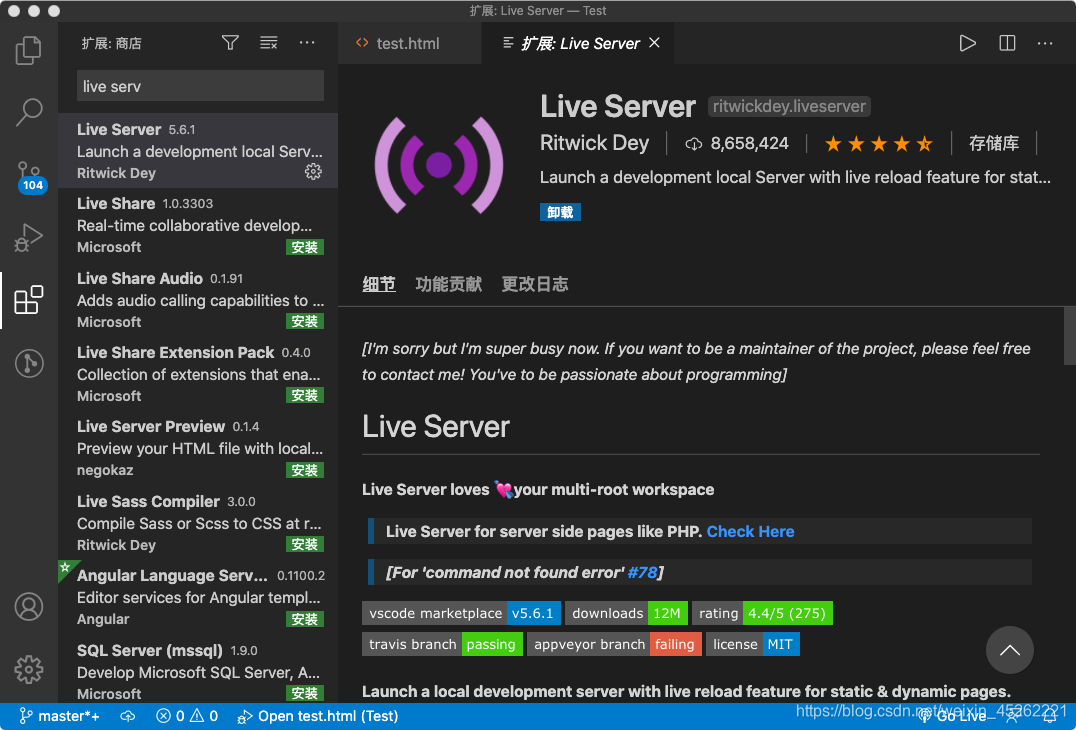The height and width of the screenshot is (730, 1076).
Task: Click the appveyor branch failing badge
Action: tap(614, 644)
